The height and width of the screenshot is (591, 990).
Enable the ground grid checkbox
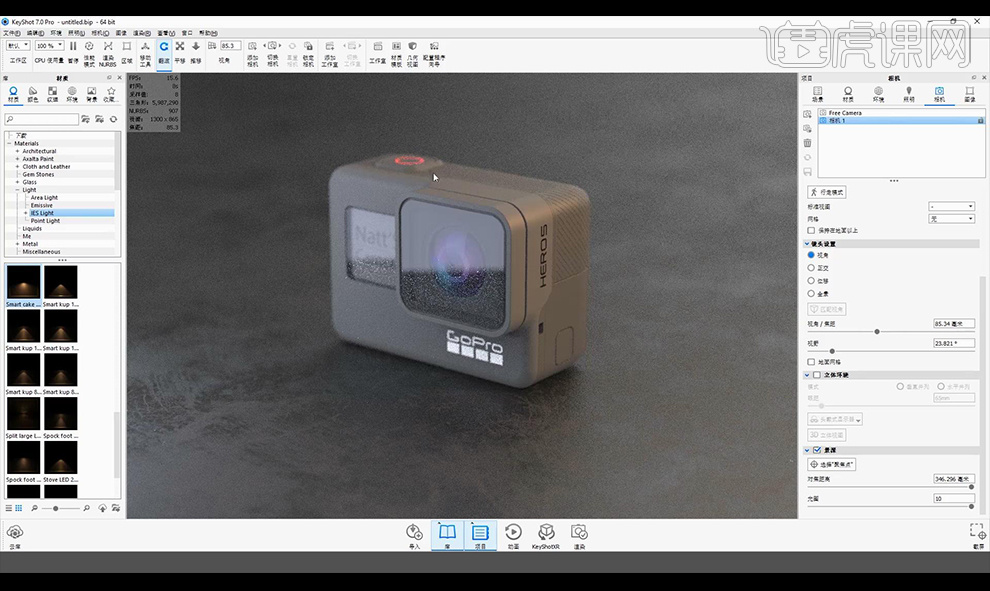coord(811,362)
